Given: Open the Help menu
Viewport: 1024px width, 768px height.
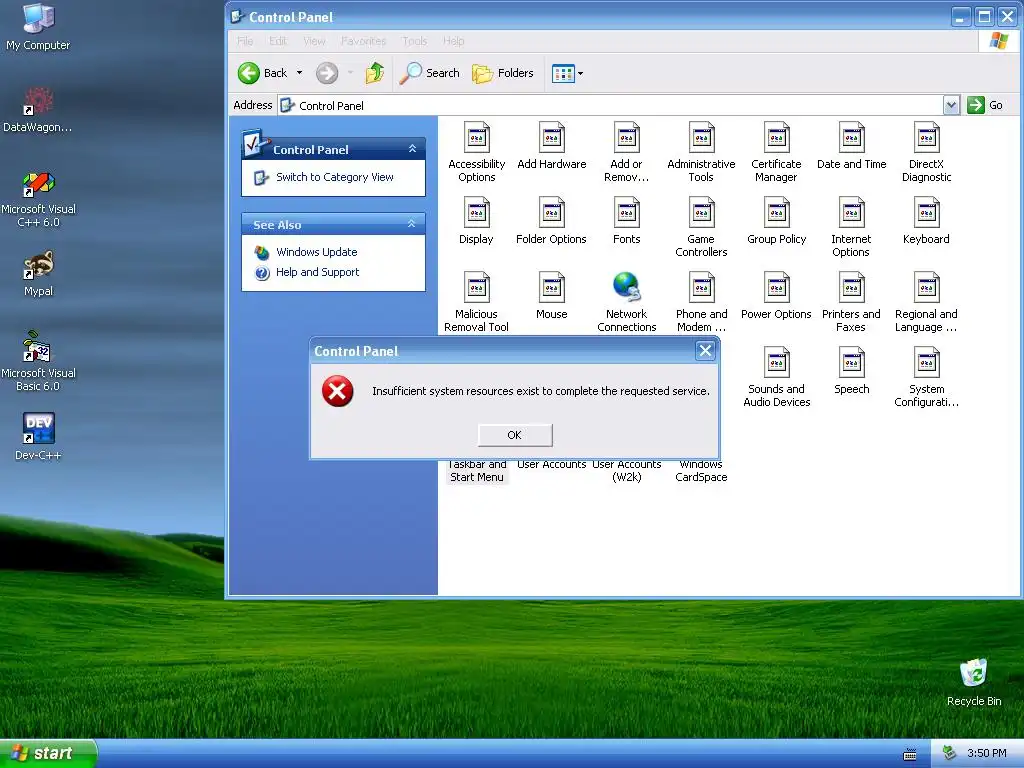Looking at the screenshot, I should [453, 41].
